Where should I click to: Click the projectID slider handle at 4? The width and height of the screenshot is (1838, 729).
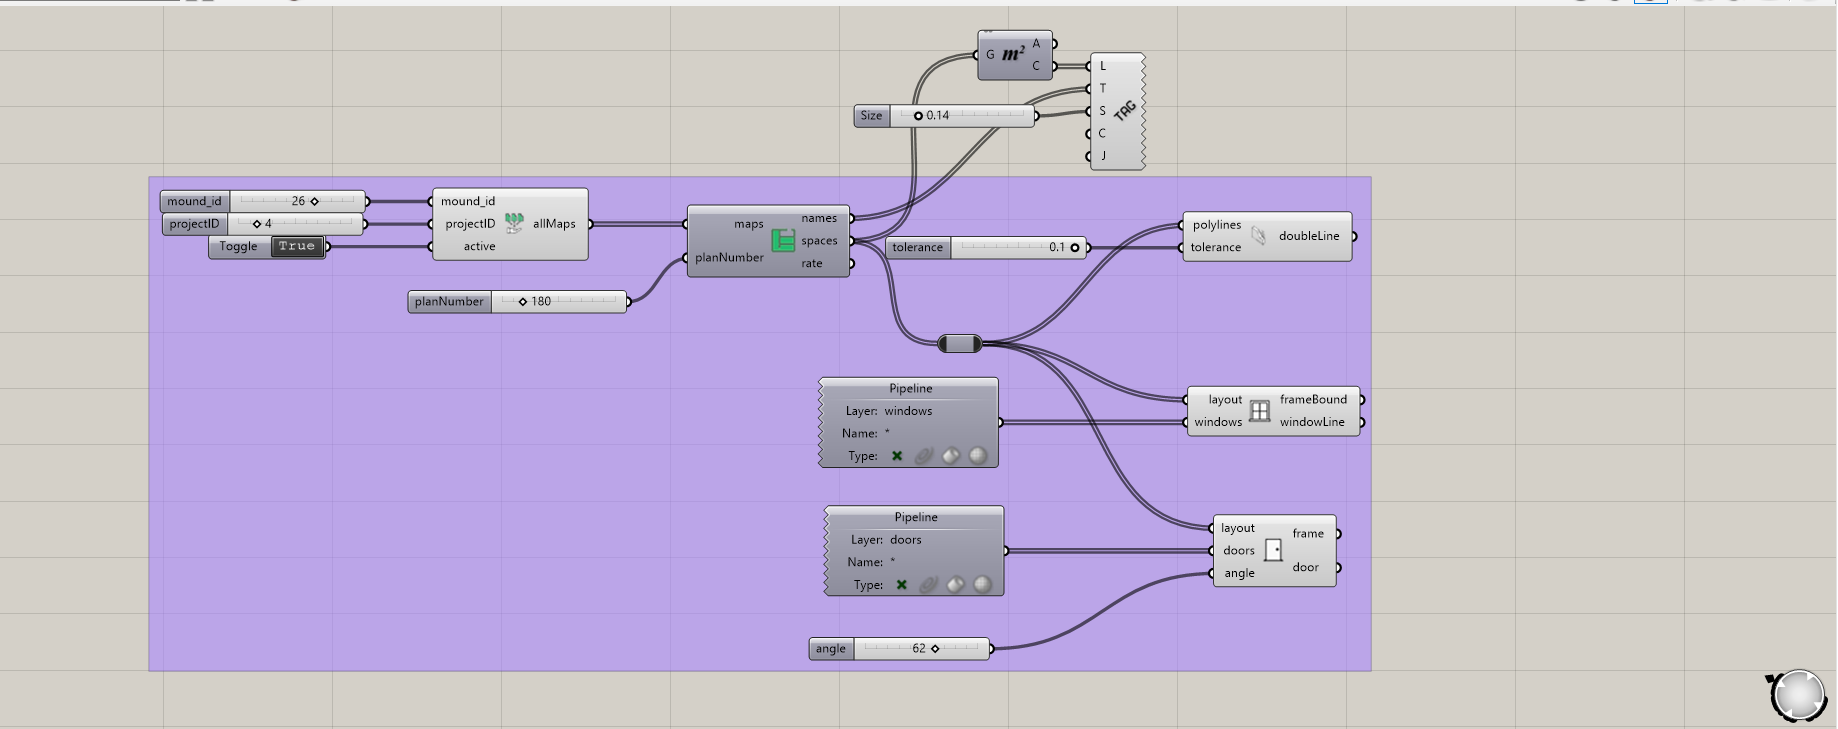click(257, 224)
